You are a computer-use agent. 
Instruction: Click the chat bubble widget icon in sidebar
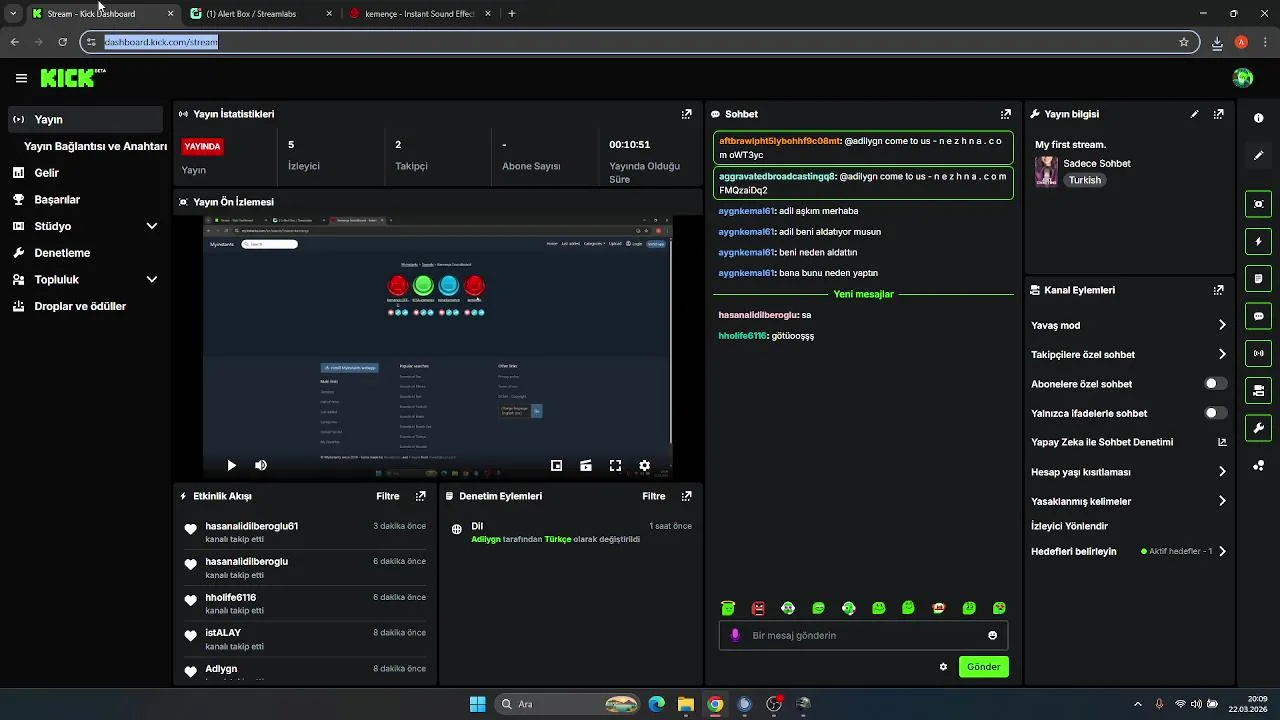click(1258, 316)
